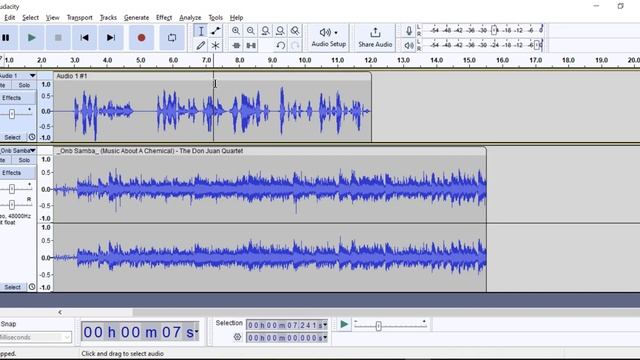Open Effects for Audio 1 track

pos(17,98)
